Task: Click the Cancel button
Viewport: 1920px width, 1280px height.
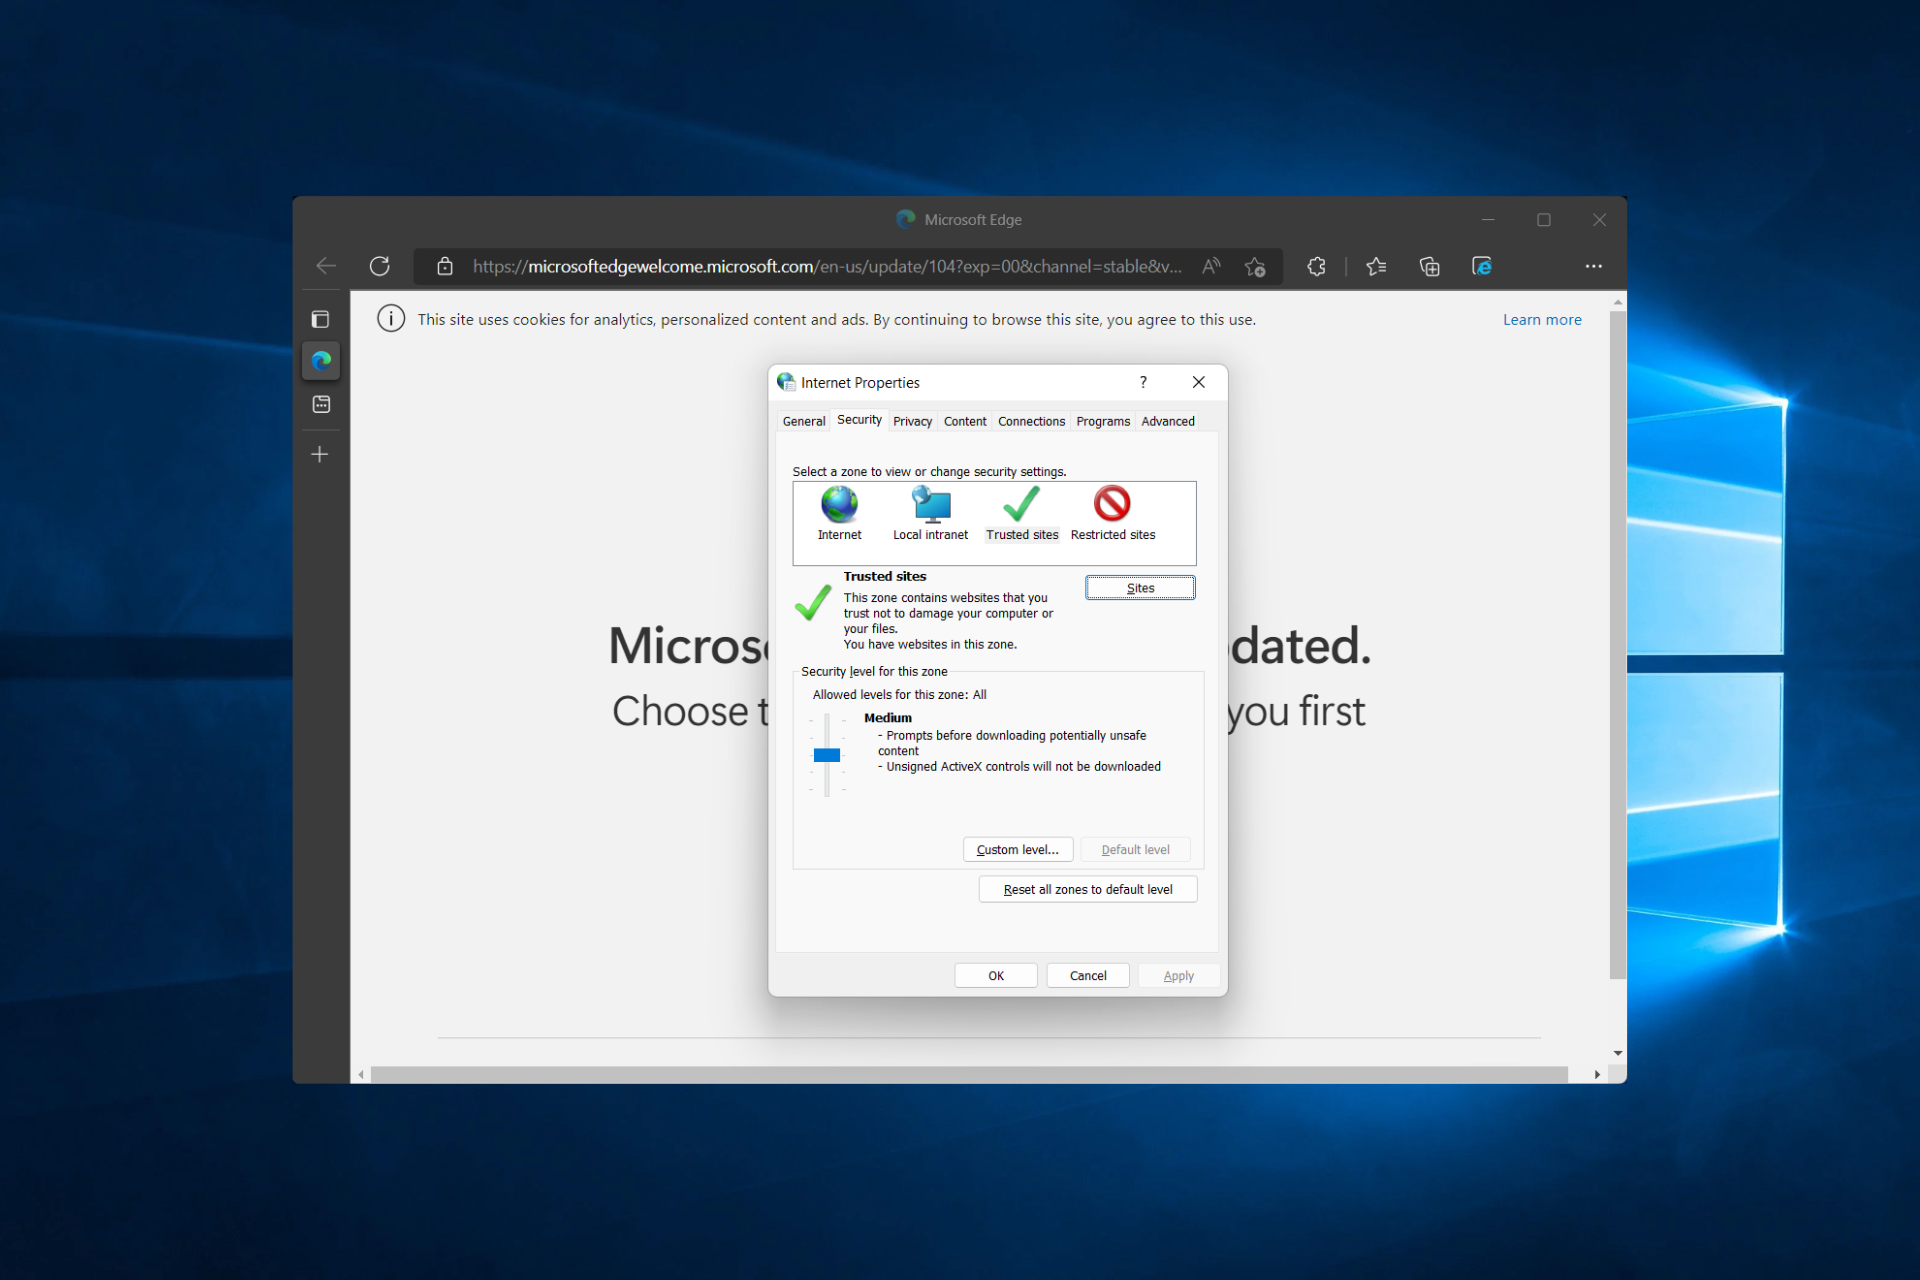Action: [x=1088, y=975]
